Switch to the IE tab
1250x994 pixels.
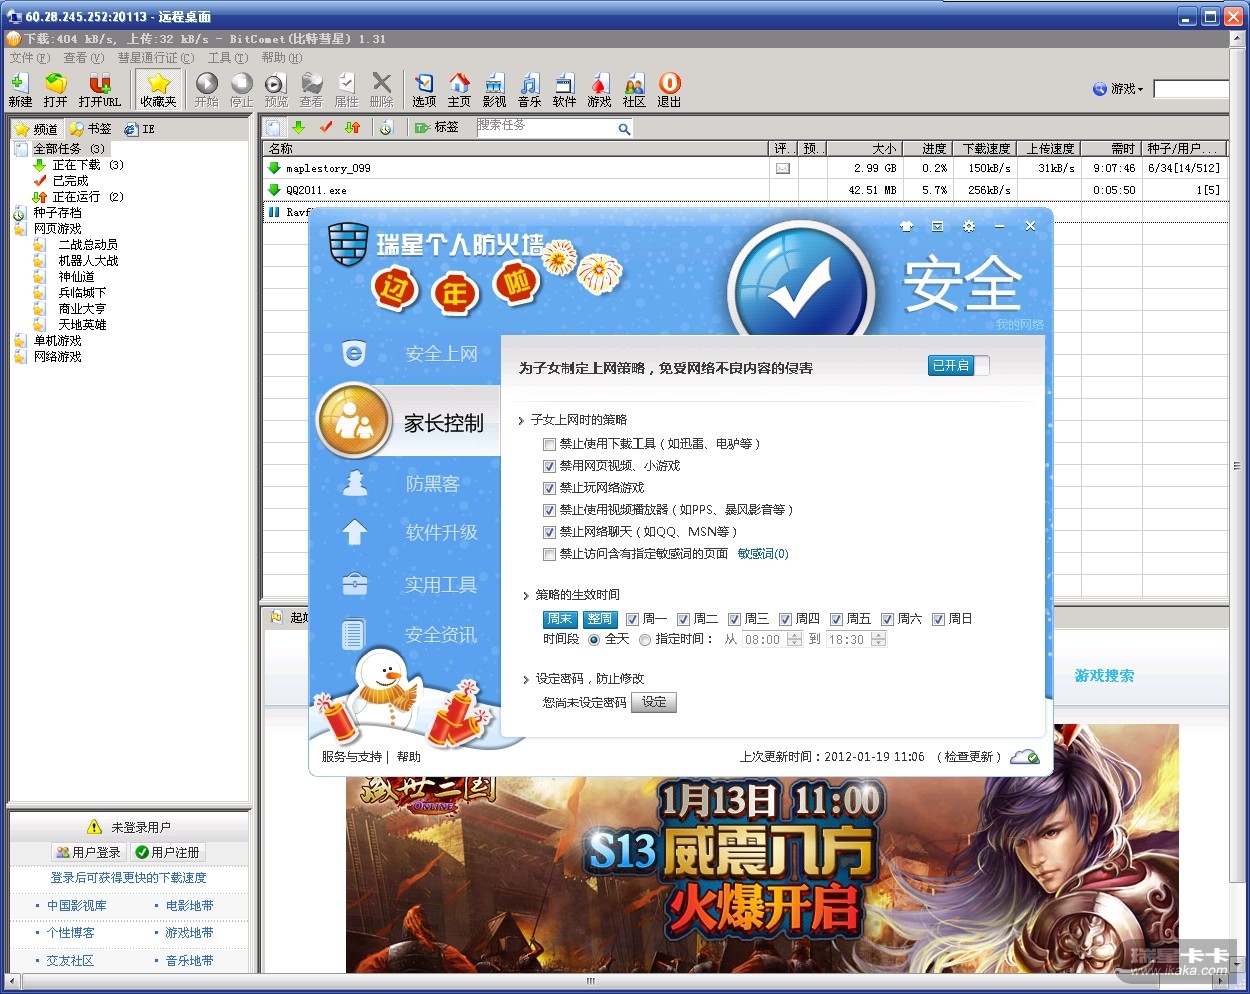[140, 129]
